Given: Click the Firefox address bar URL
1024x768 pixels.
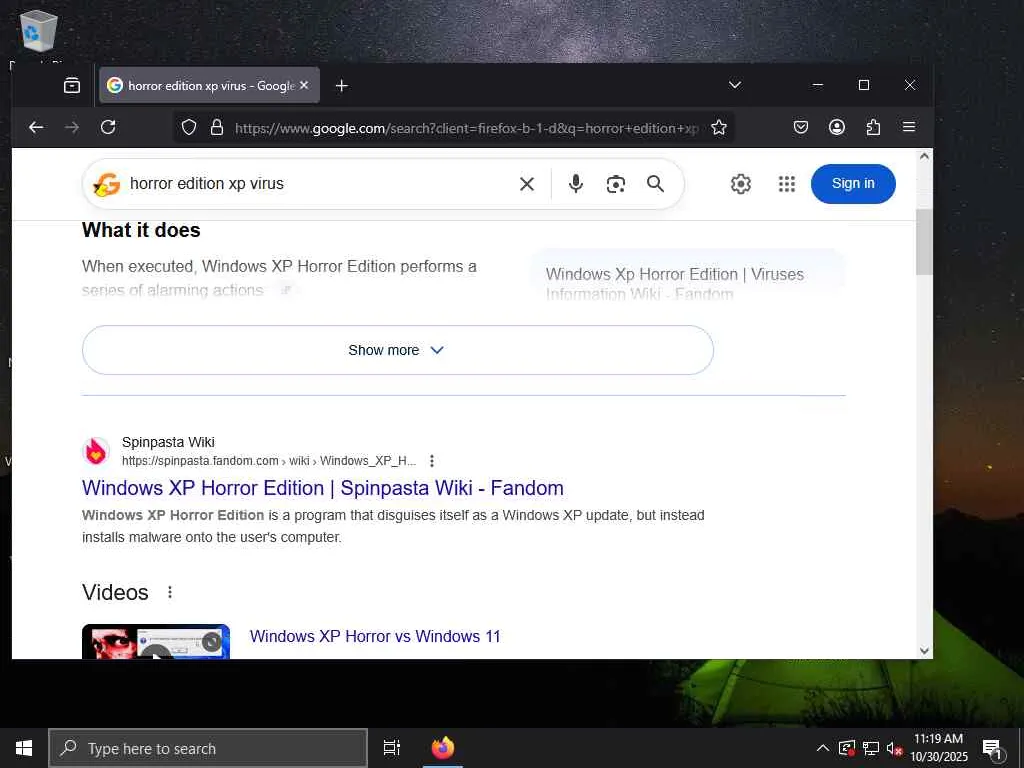Looking at the screenshot, I should tap(466, 128).
